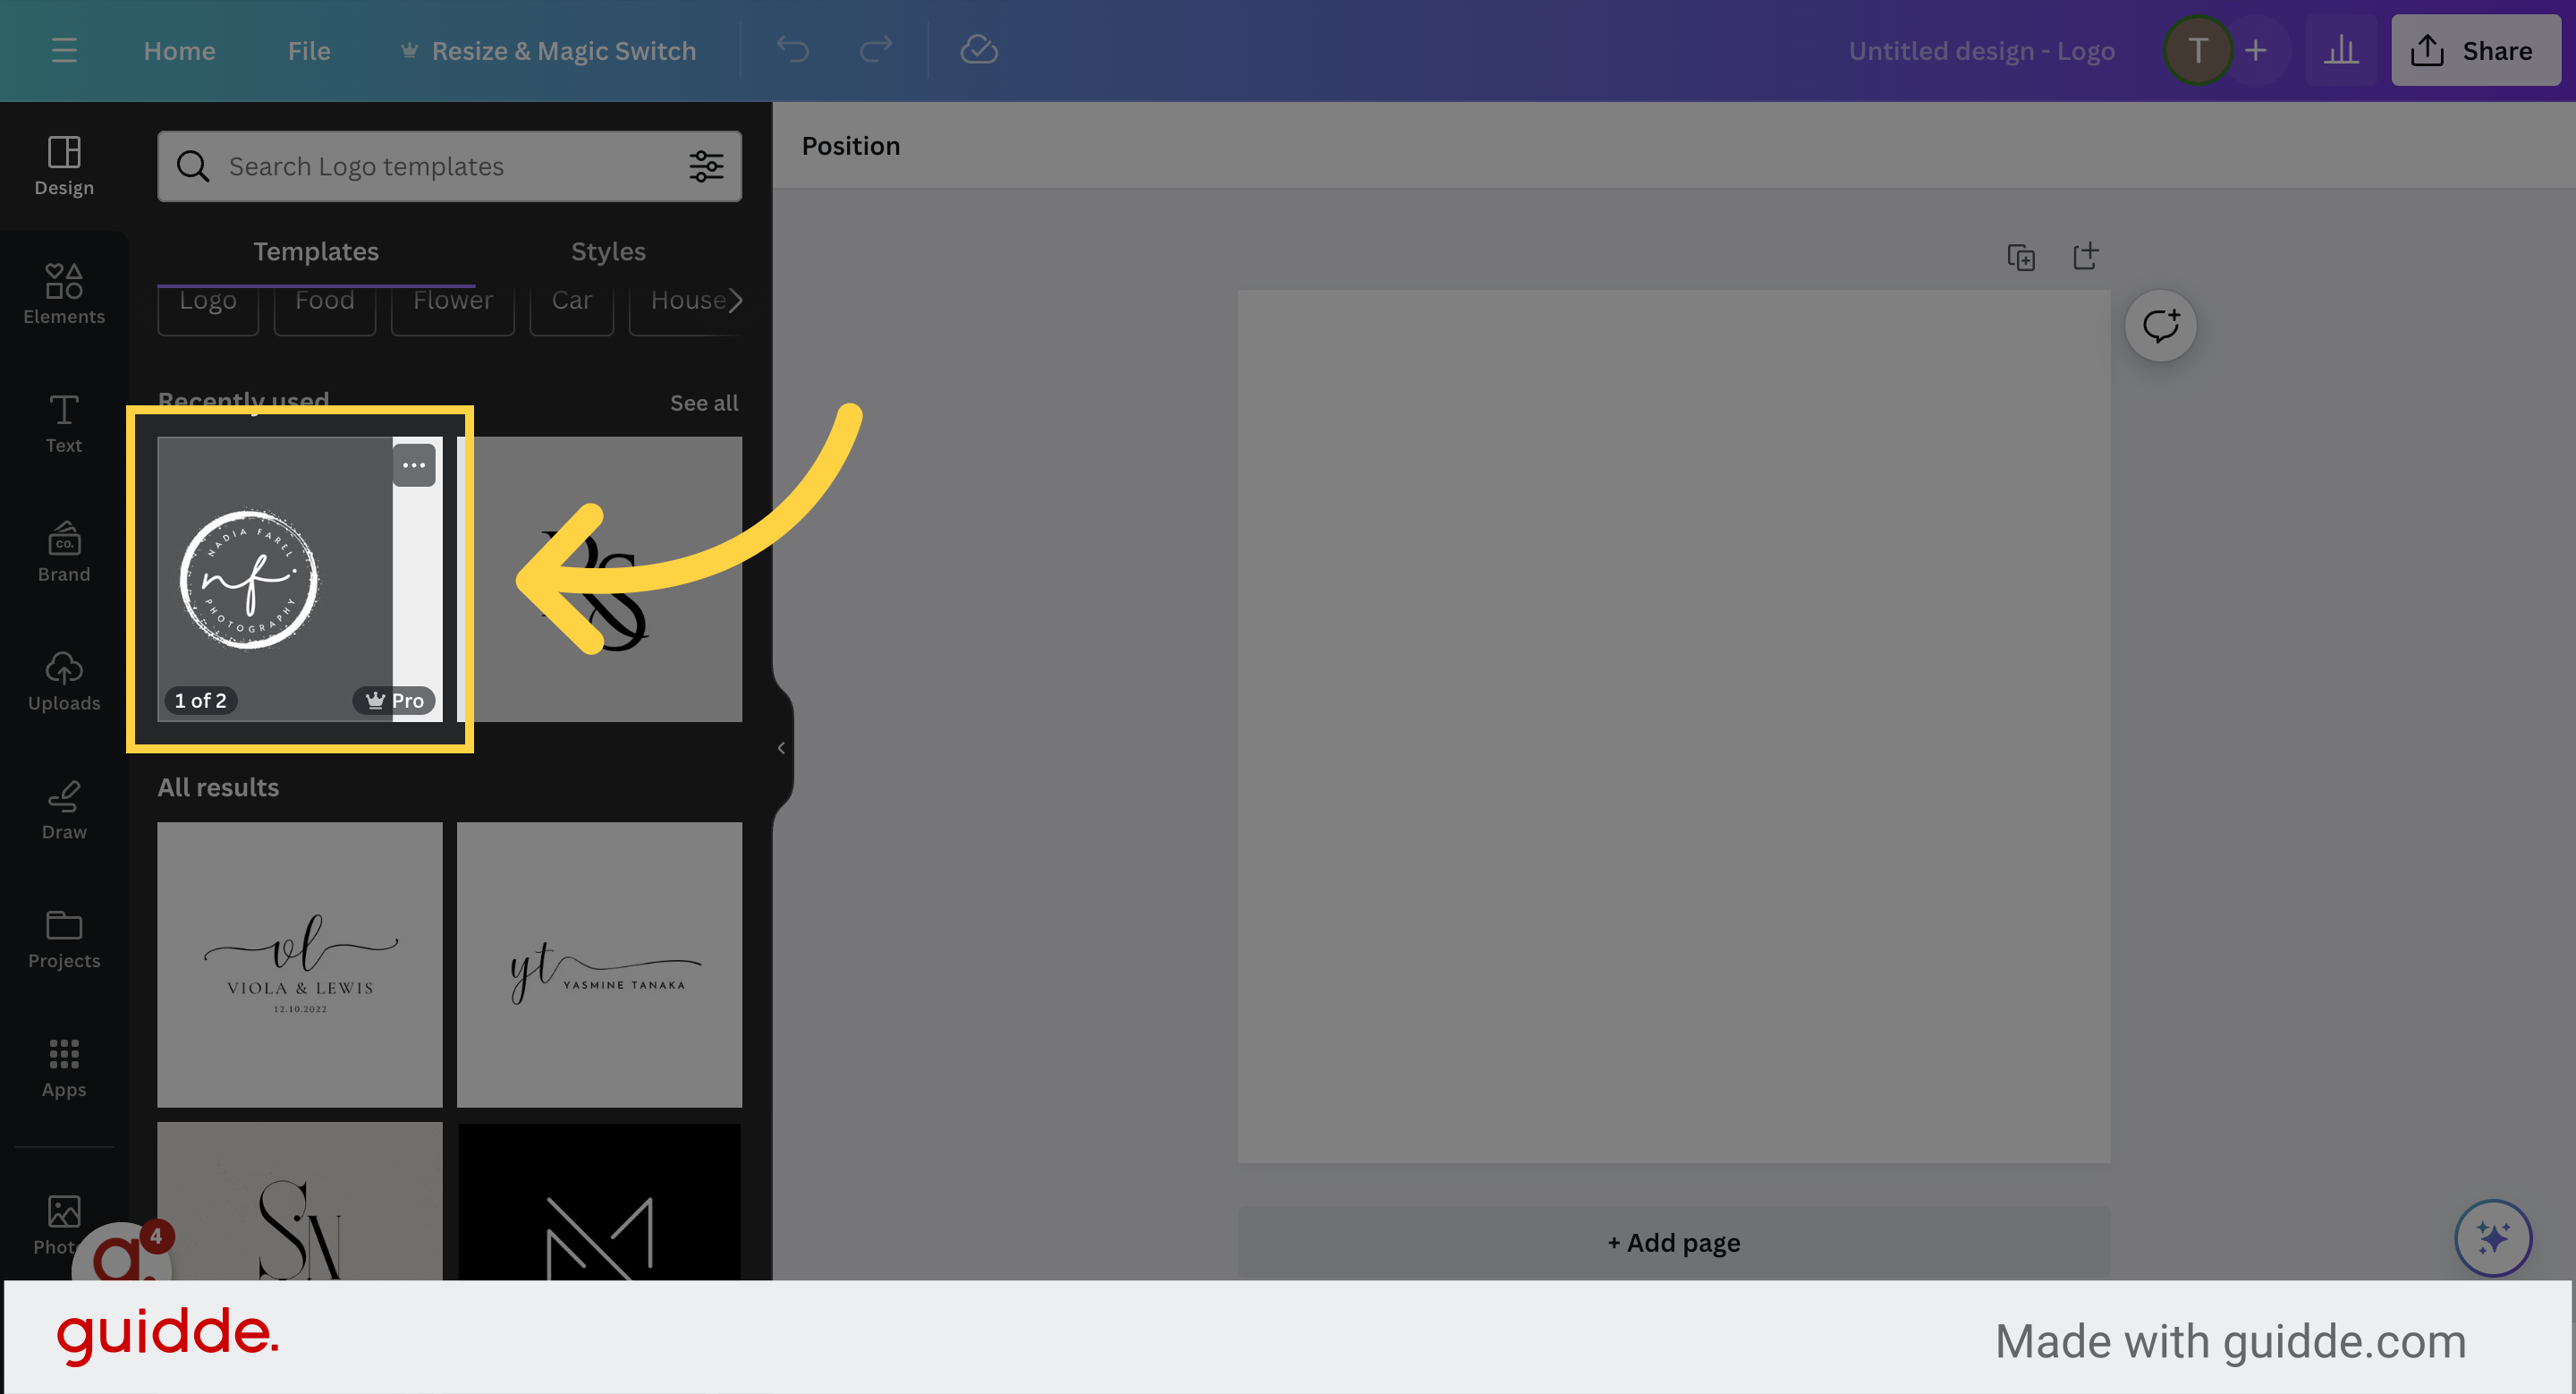Open the Text panel
This screenshot has height=1394, width=2576.
point(63,423)
